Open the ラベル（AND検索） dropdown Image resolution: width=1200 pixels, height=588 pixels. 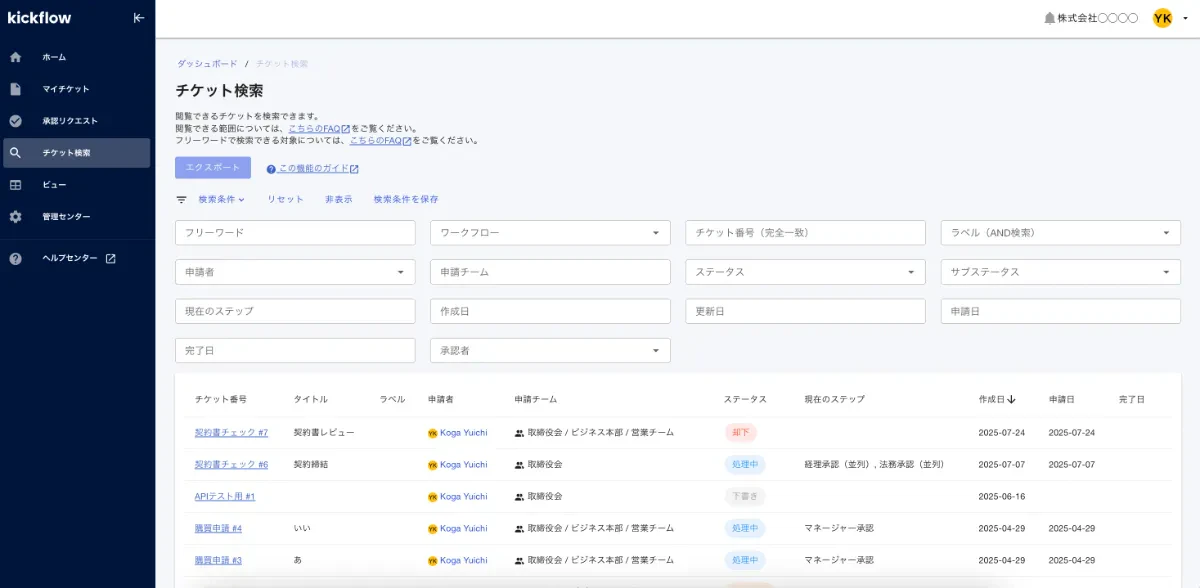point(1061,232)
